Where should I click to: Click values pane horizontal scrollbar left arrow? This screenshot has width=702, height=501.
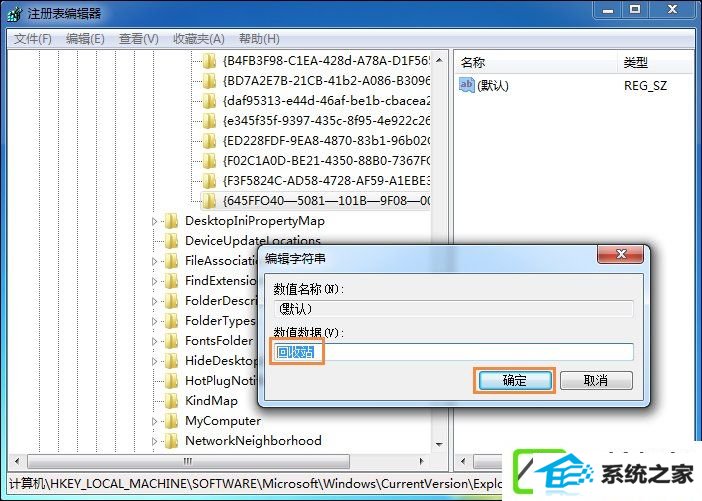click(463, 461)
